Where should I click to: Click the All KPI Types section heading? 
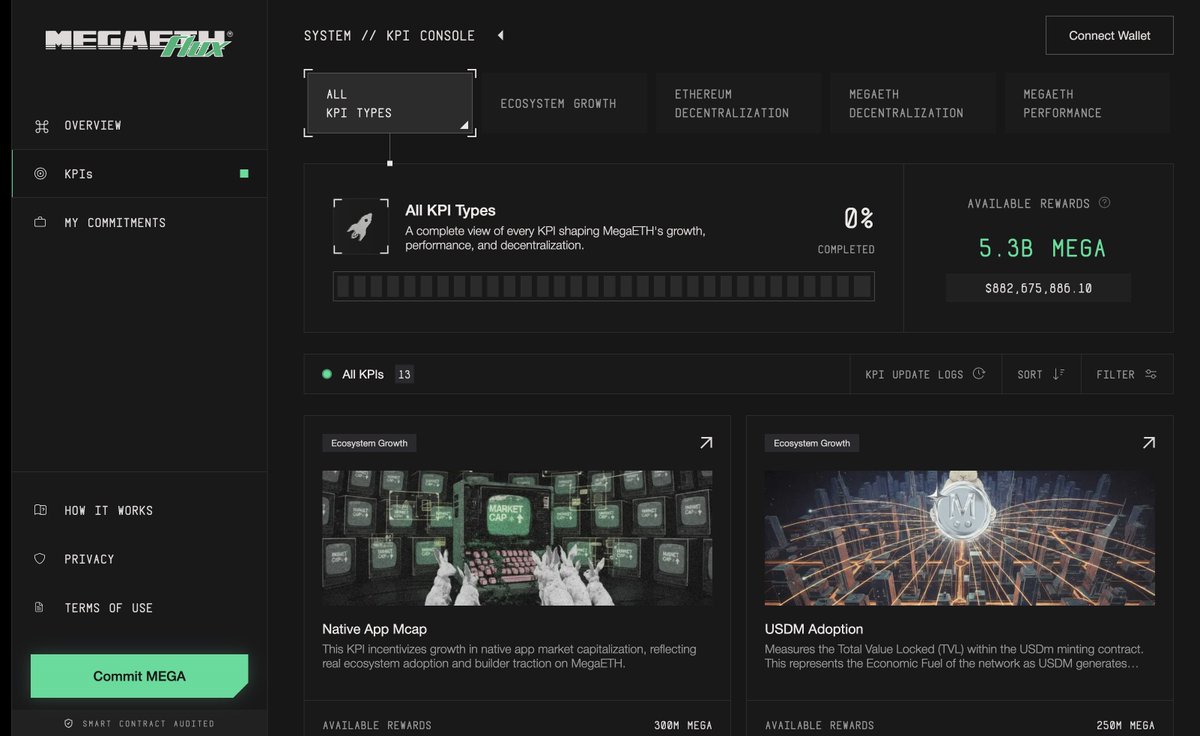[x=450, y=210]
